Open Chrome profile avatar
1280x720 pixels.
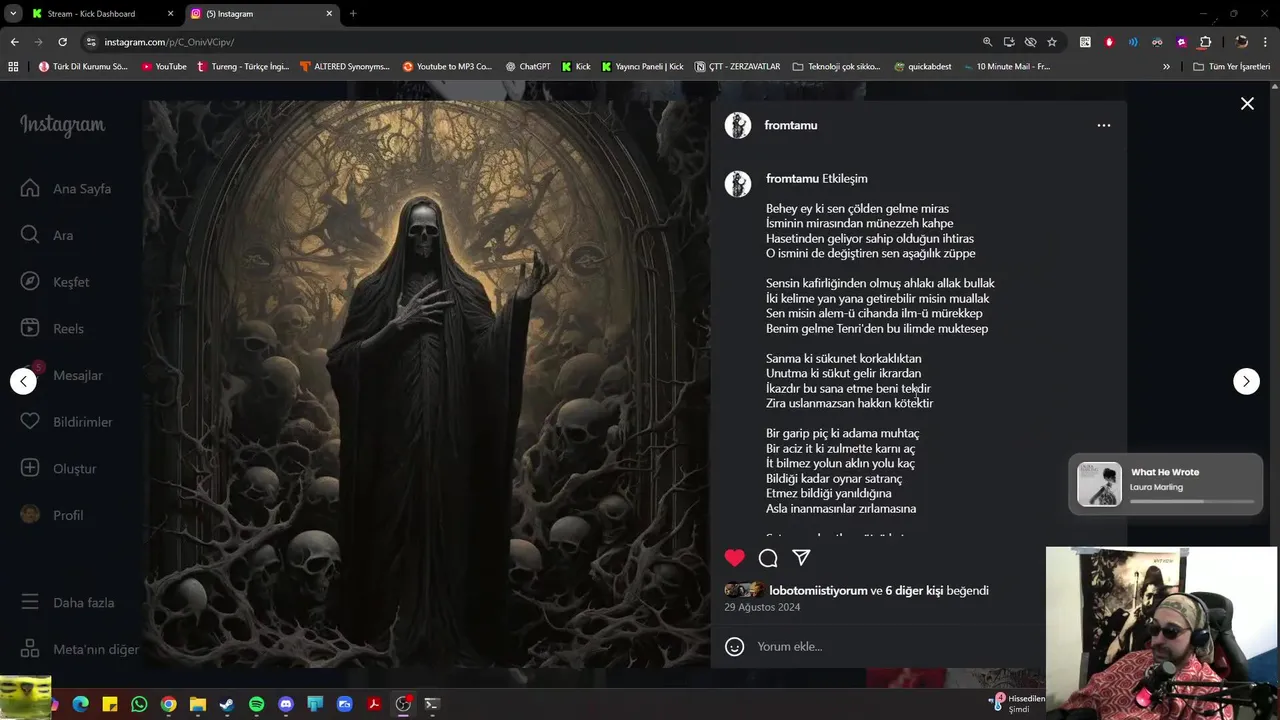click(1241, 42)
